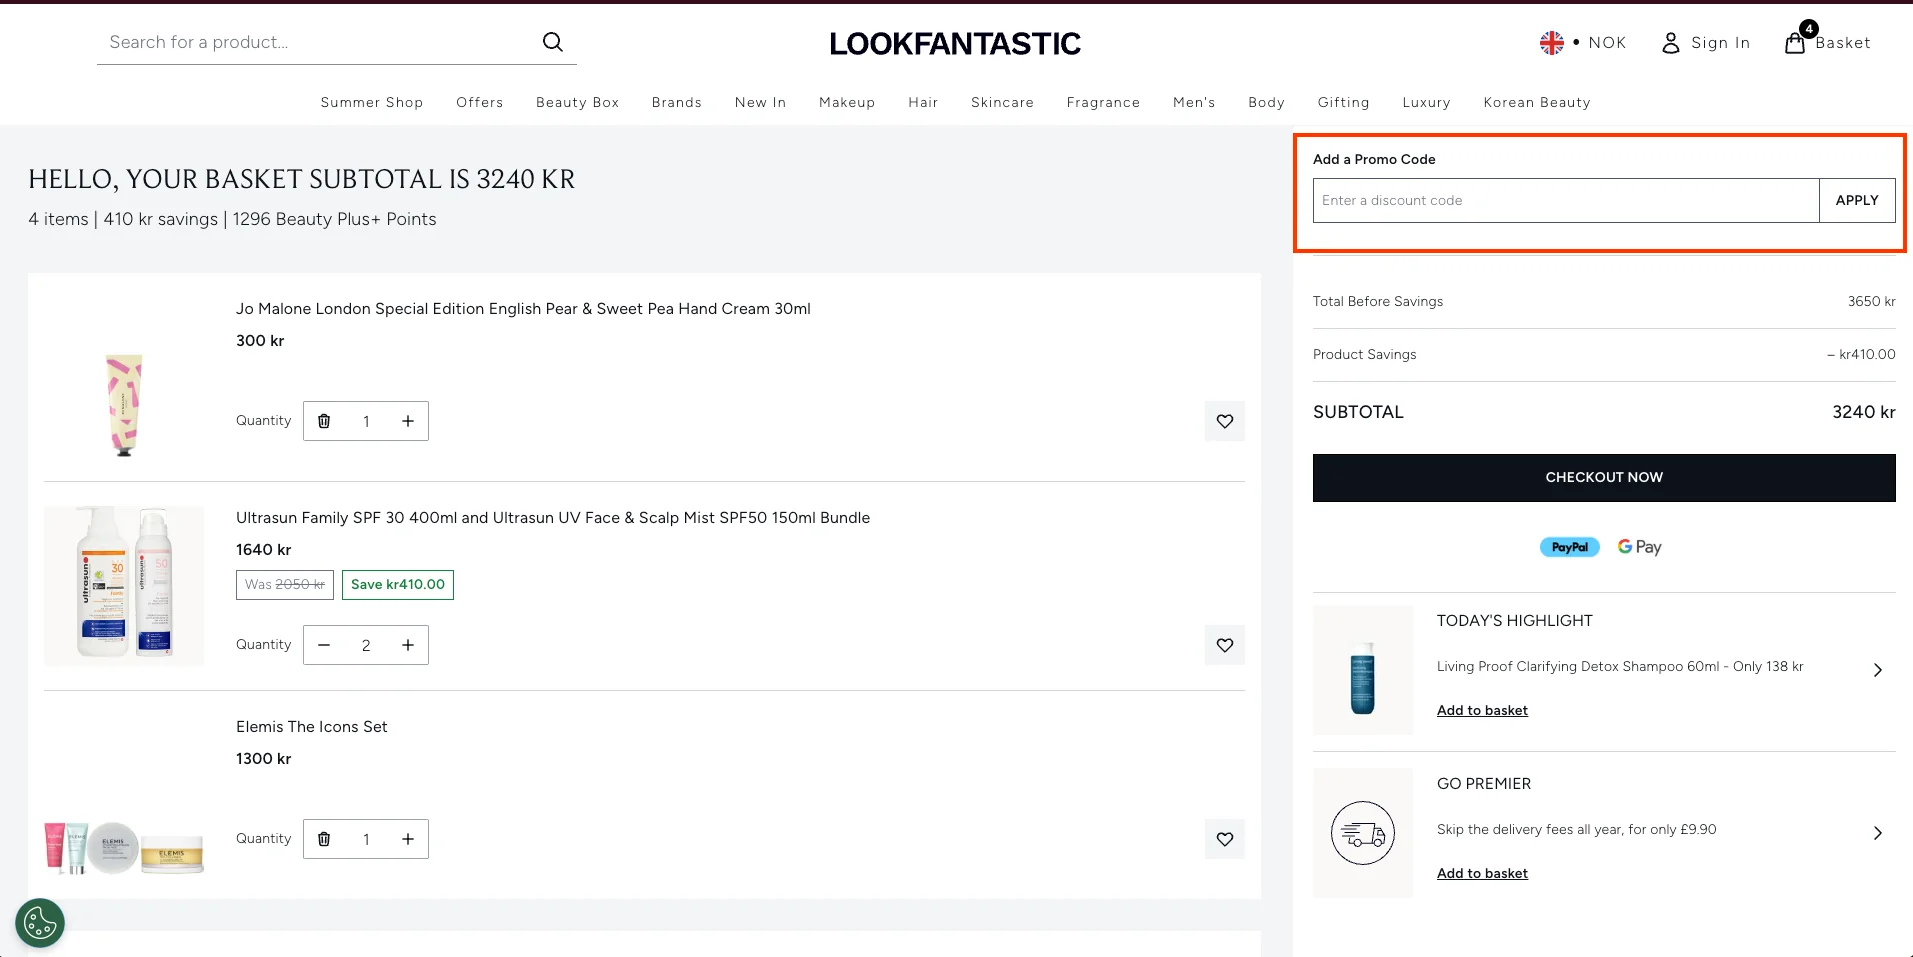Open the New In menu
The image size is (1913, 957).
click(760, 102)
